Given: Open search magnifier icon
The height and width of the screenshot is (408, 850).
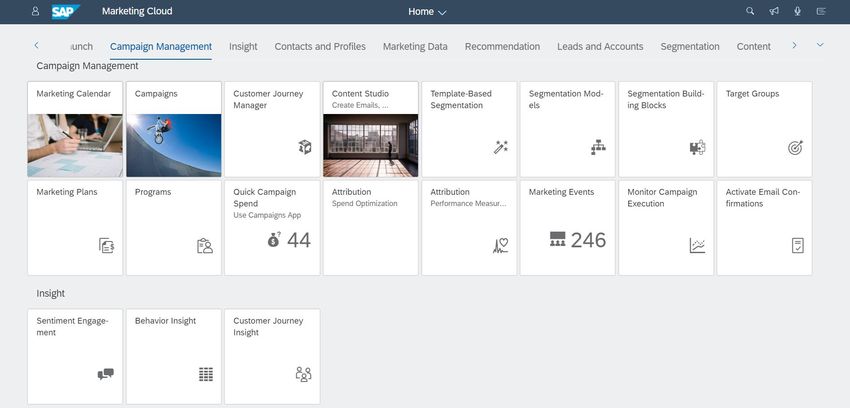Looking at the screenshot, I should point(750,11).
